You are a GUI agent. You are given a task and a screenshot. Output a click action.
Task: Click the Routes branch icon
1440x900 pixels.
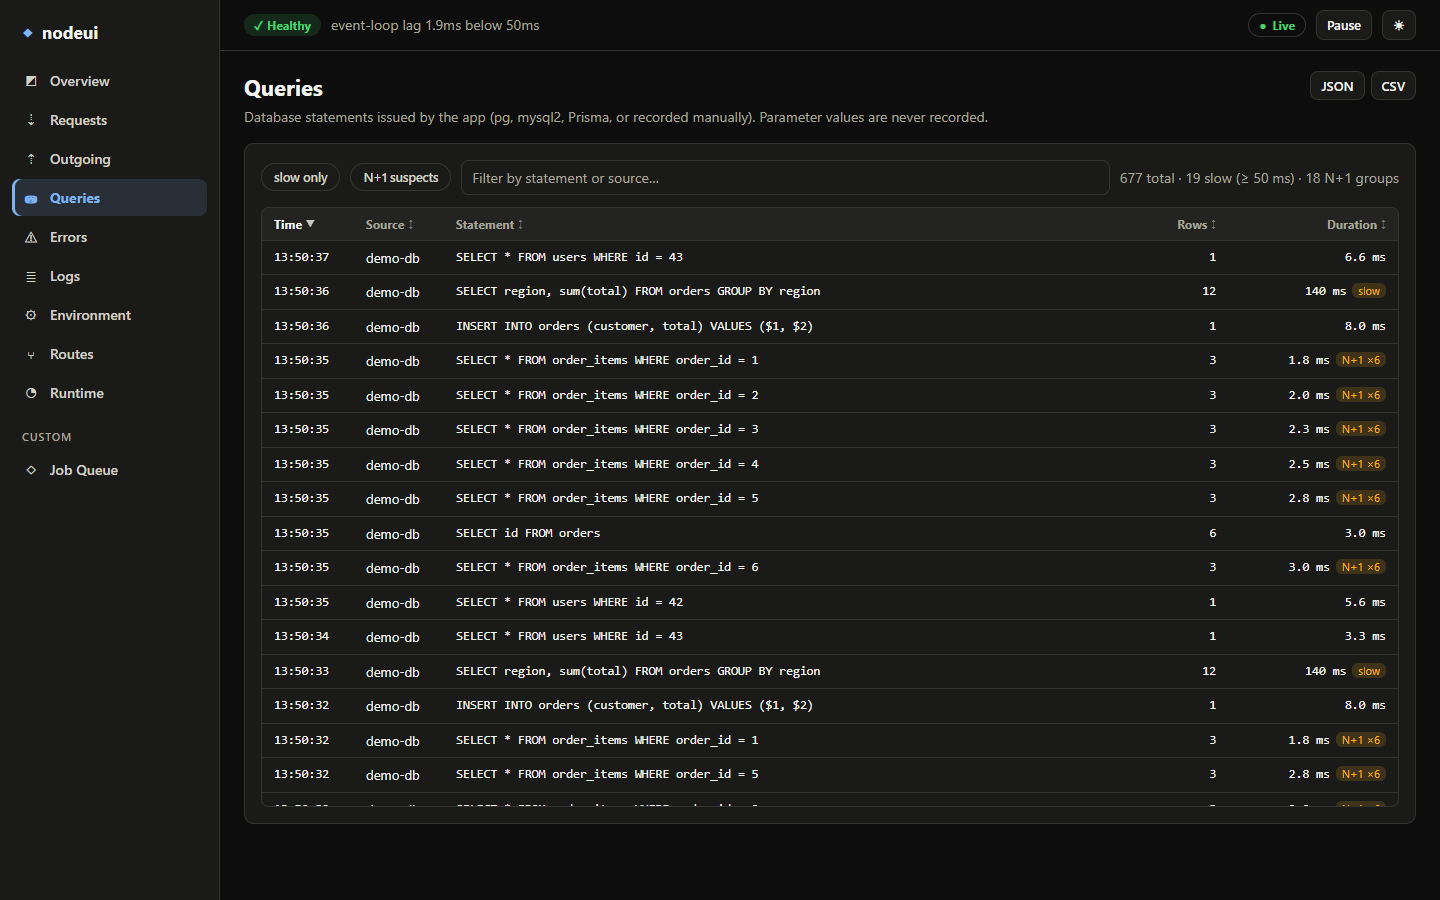[x=31, y=354]
